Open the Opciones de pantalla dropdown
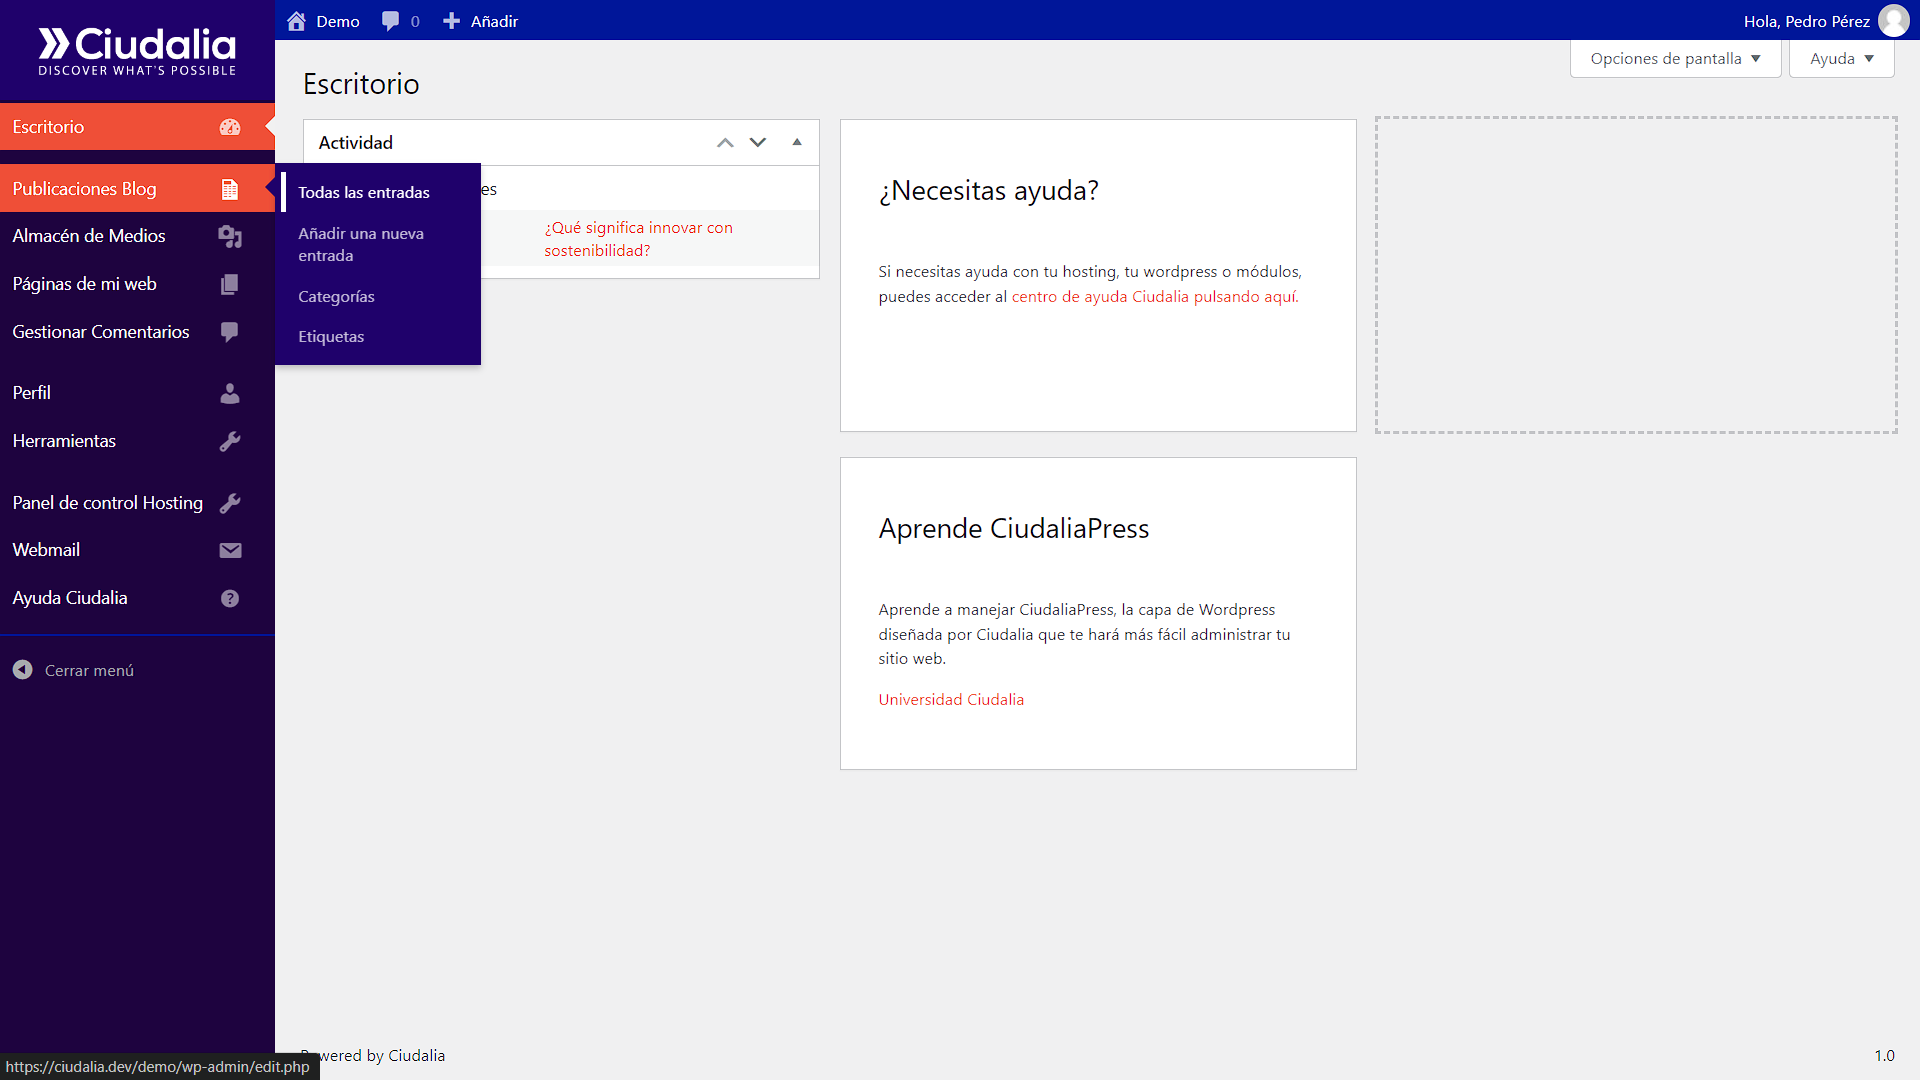Image resolution: width=1920 pixels, height=1080 pixels. click(1675, 58)
